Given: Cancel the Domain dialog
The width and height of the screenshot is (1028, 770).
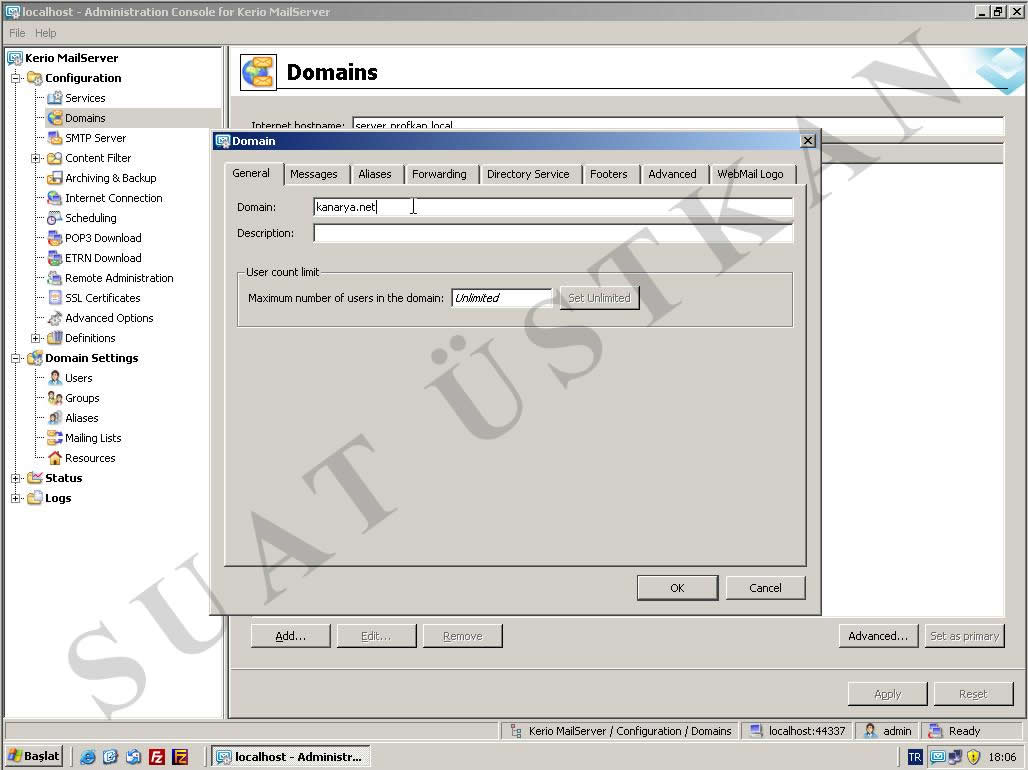Looking at the screenshot, I should pyautogui.click(x=765, y=588).
